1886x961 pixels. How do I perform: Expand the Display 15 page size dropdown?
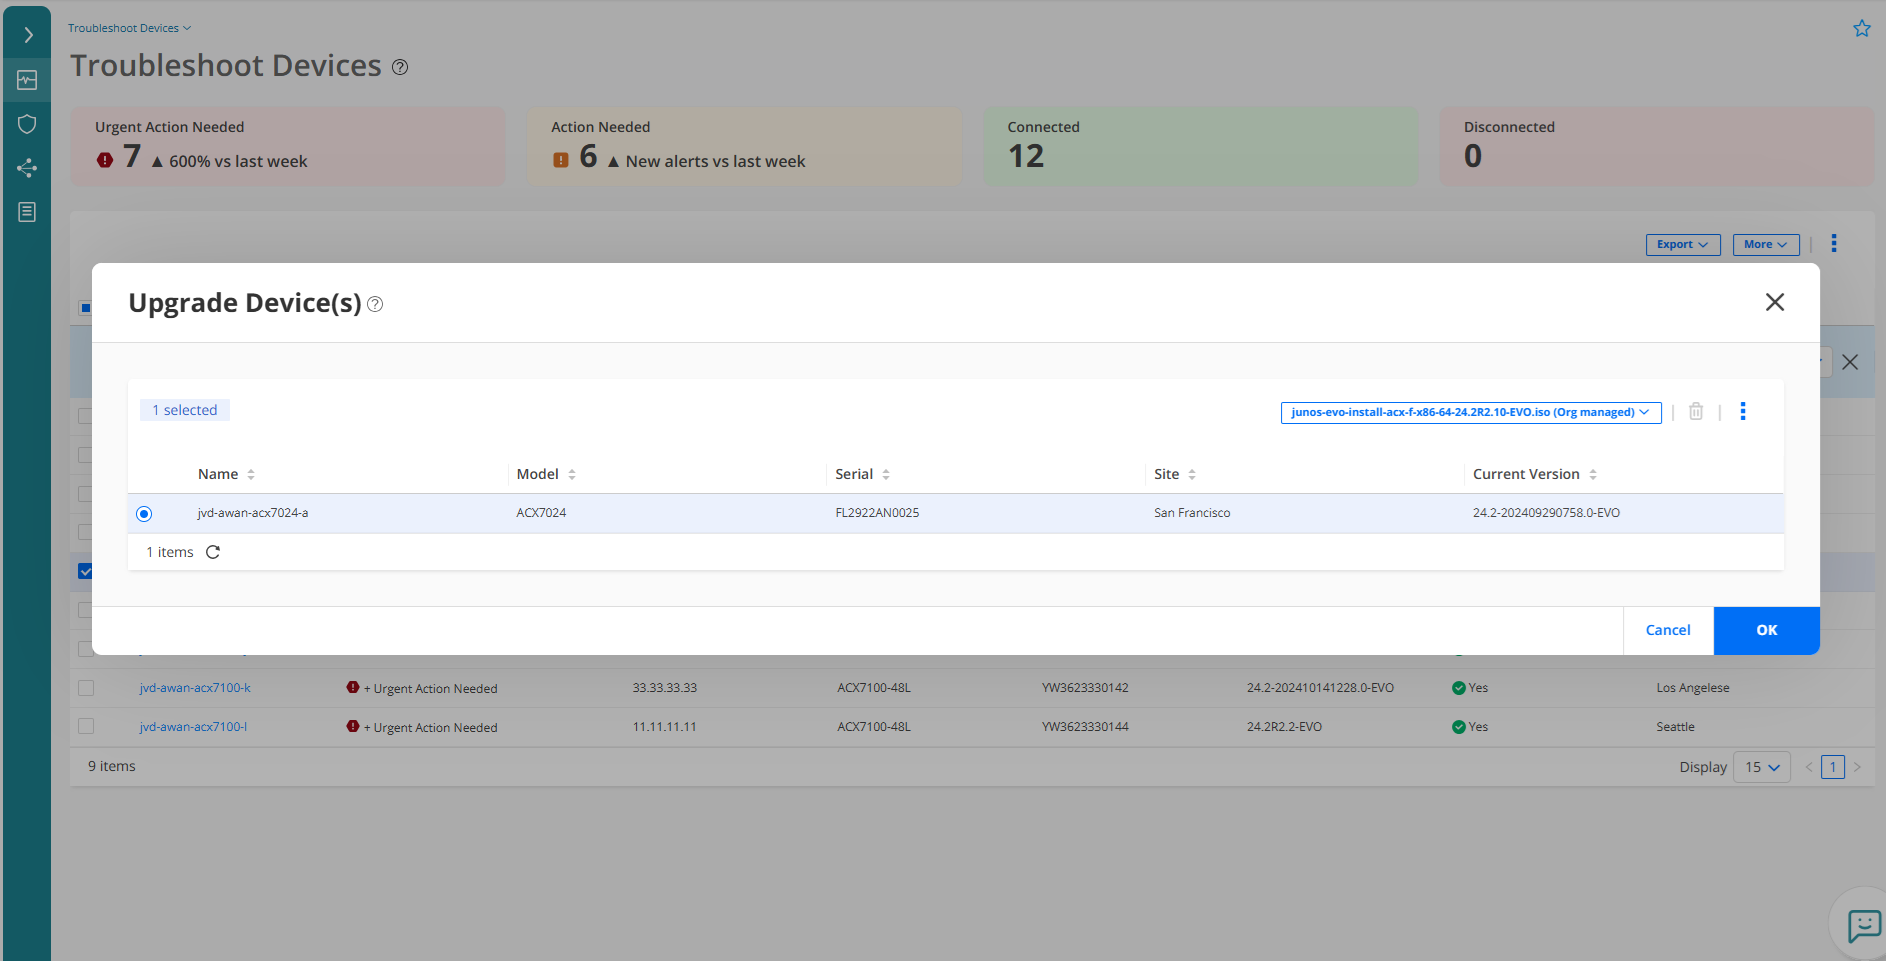point(1762,767)
